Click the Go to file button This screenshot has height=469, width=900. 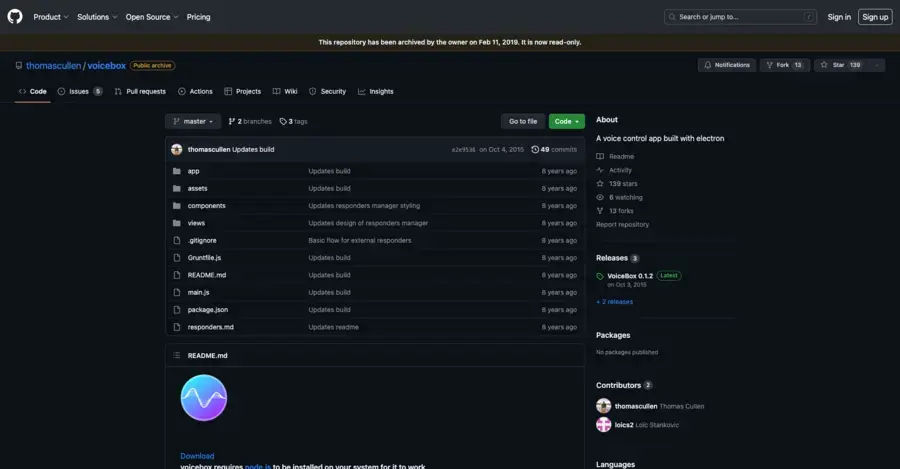click(x=523, y=121)
